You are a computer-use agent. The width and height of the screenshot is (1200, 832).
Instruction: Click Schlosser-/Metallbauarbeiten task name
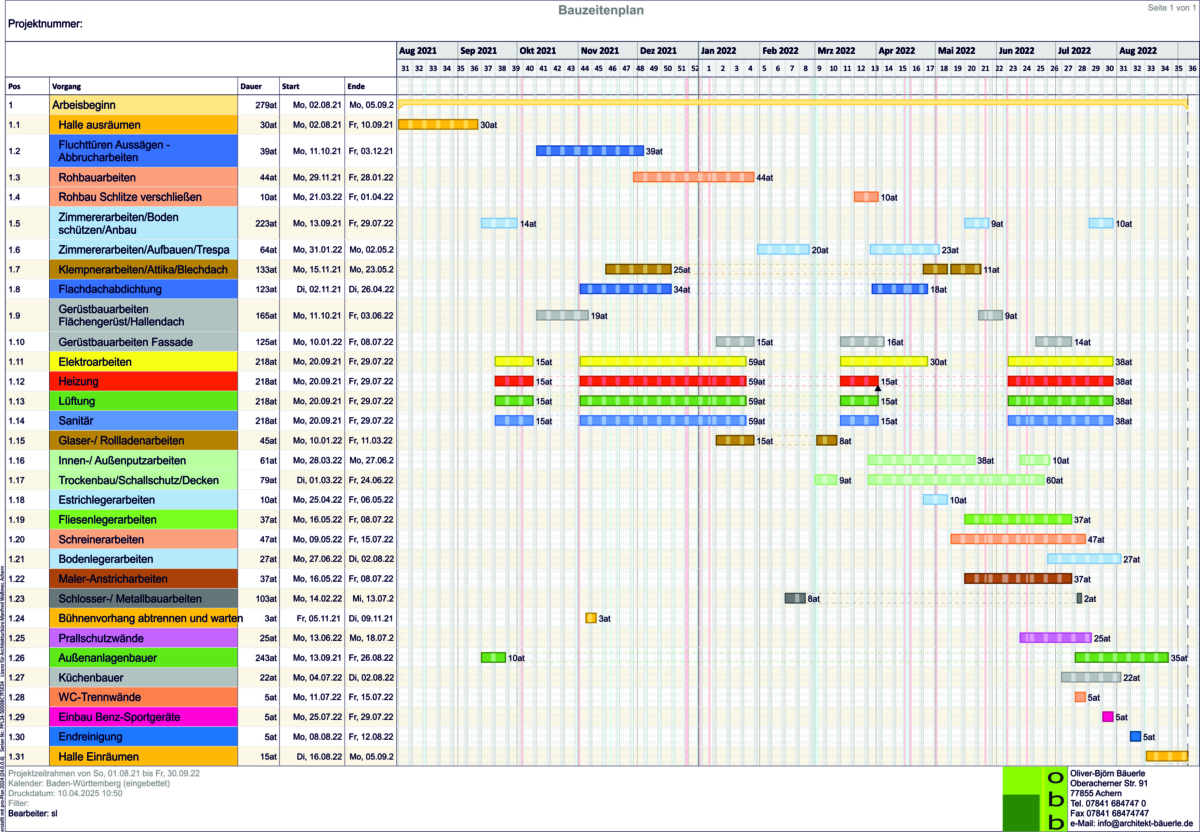131,598
